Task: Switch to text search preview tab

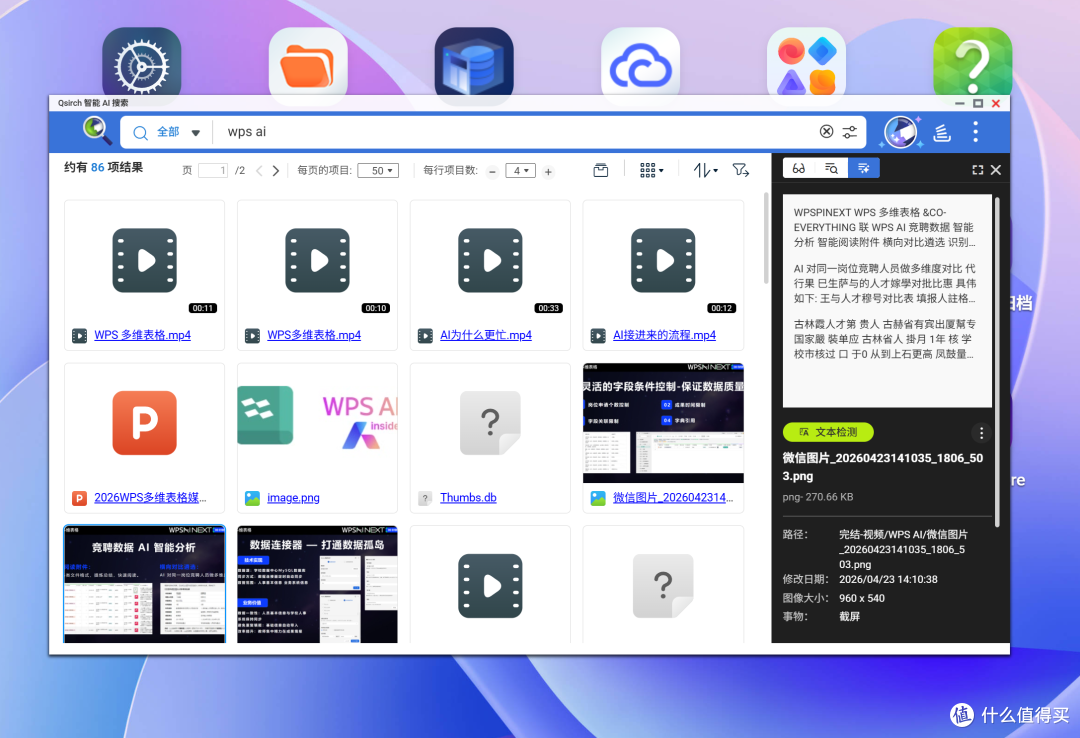Action: pyautogui.click(x=831, y=168)
